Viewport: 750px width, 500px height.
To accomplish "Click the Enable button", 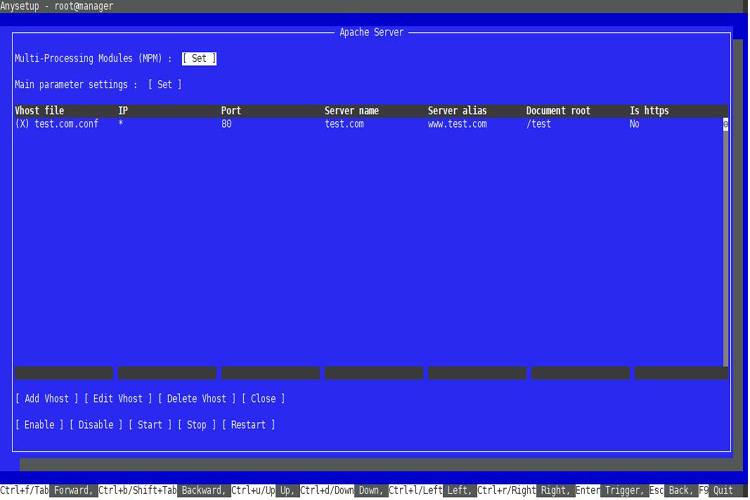I will 39,425.
